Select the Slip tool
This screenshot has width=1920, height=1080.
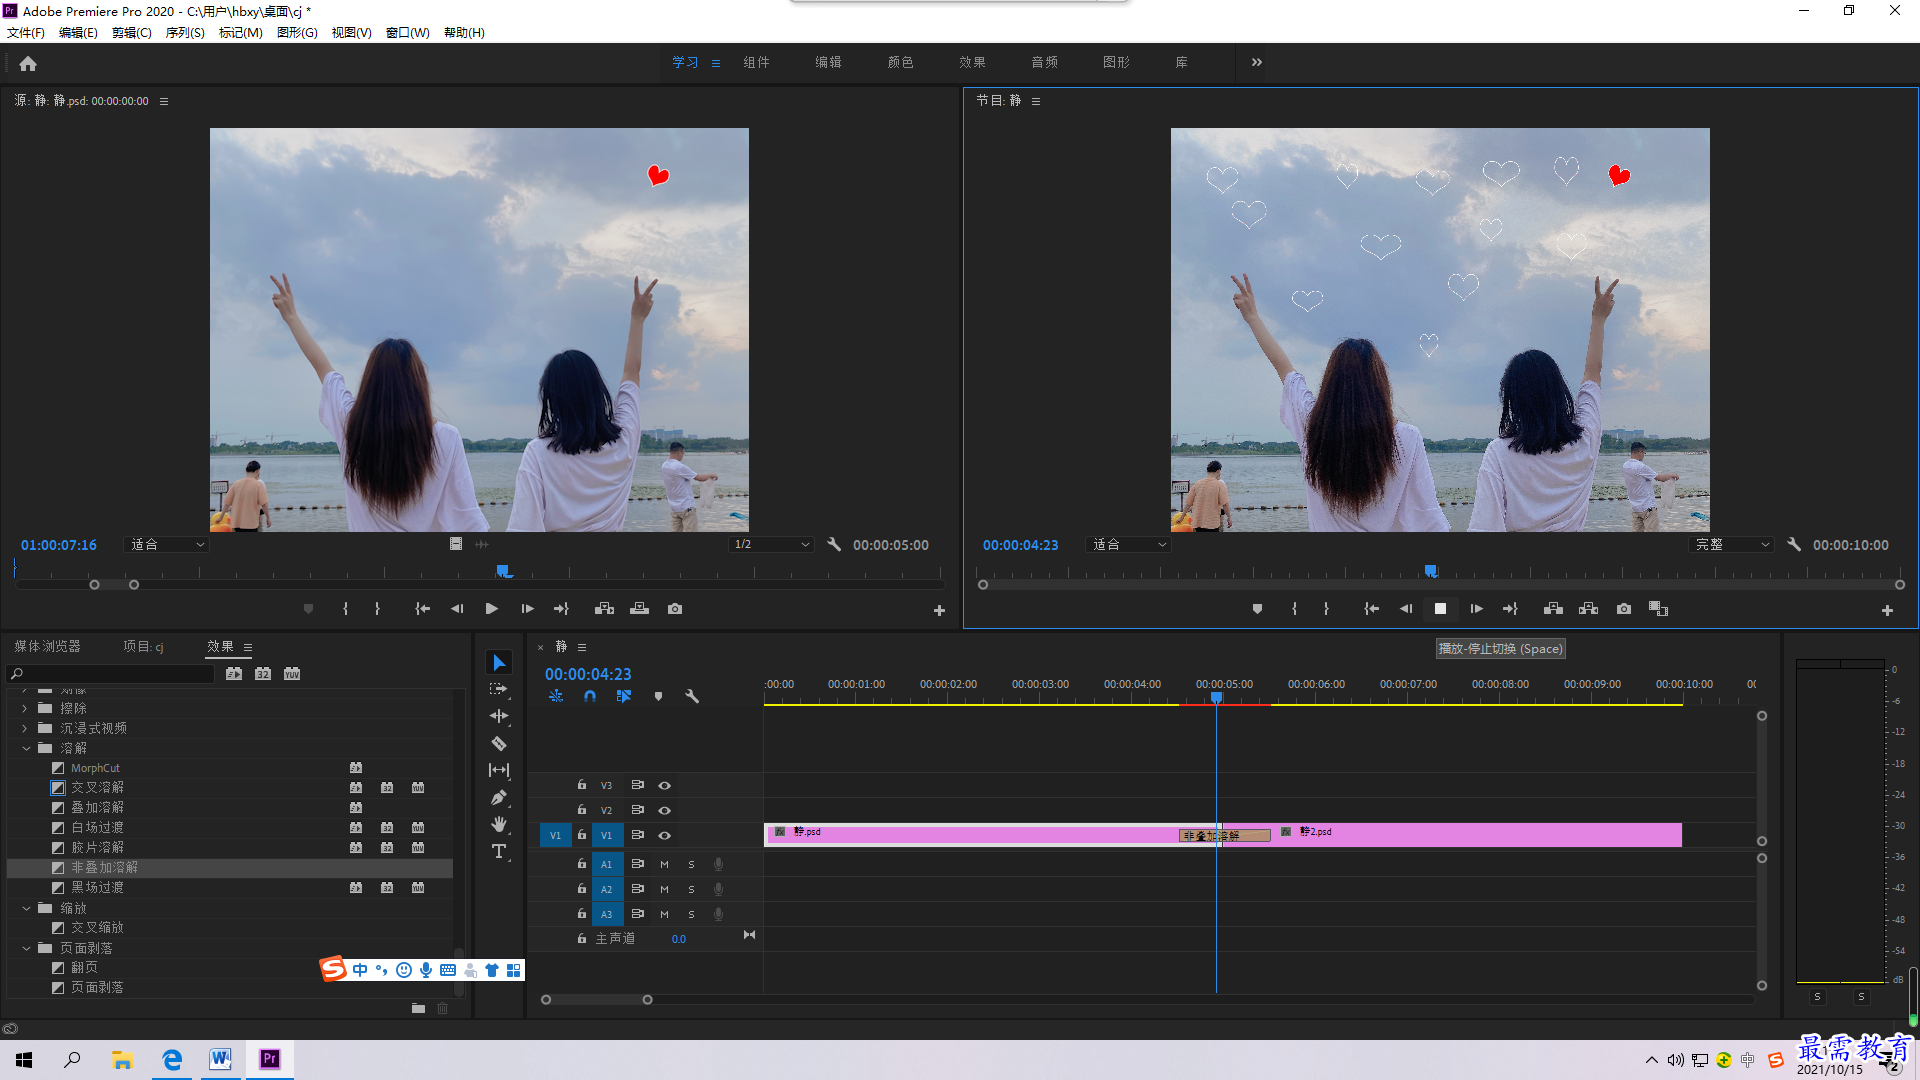pyautogui.click(x=499, y=770)
